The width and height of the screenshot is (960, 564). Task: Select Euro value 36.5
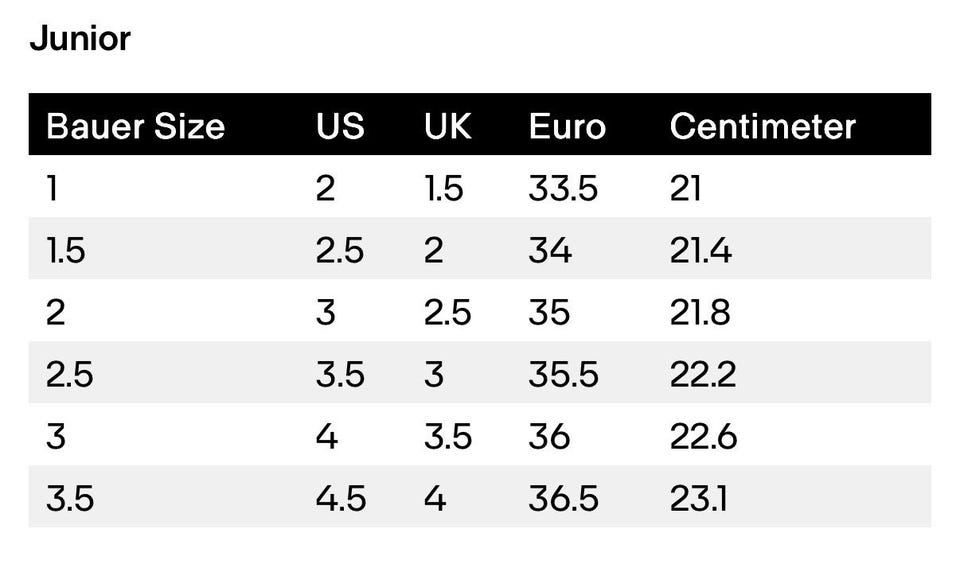(563, 498)
